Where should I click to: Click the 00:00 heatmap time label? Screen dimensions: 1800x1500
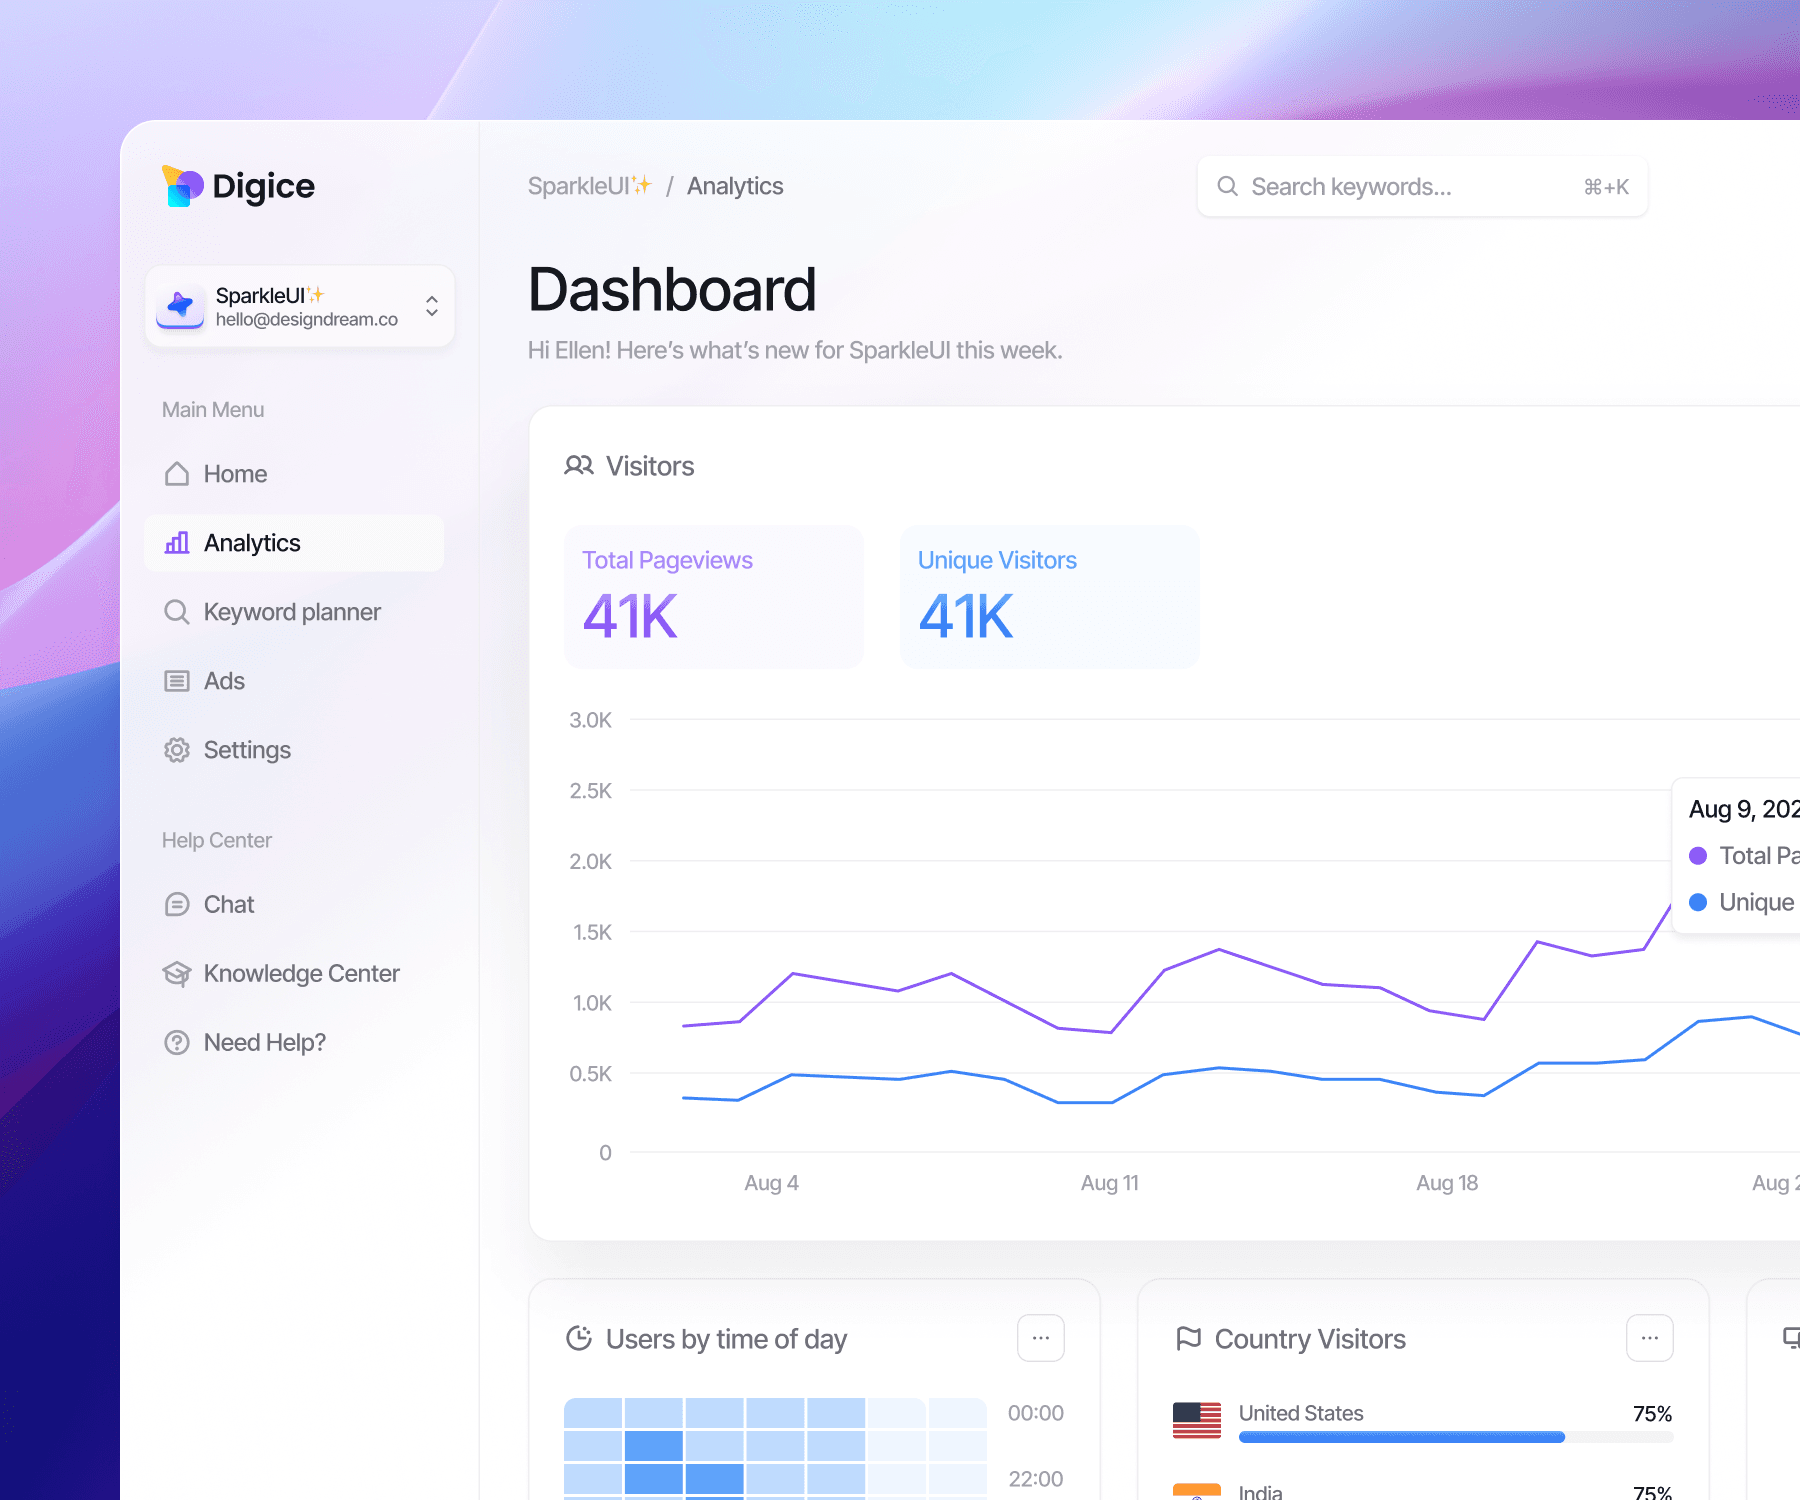1036,1413
